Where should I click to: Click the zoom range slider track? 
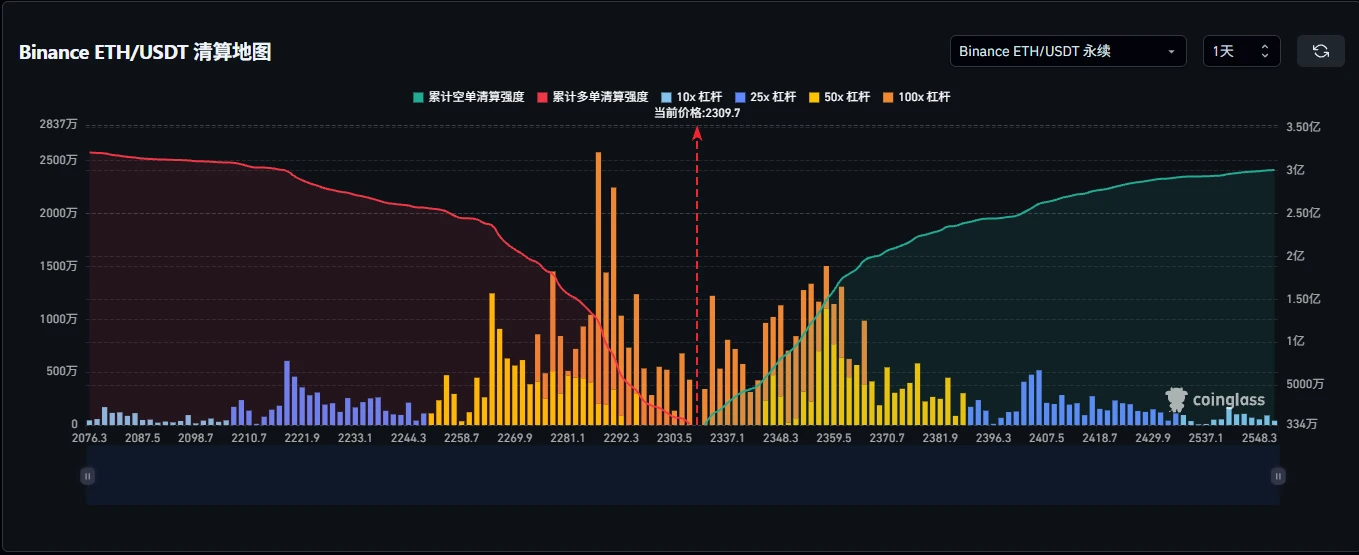pos(682,477)
